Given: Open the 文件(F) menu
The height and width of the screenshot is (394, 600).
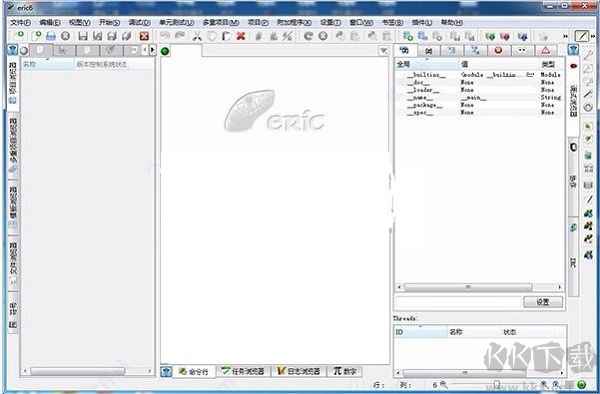Looking at the screenshot, I should point(20,23).
